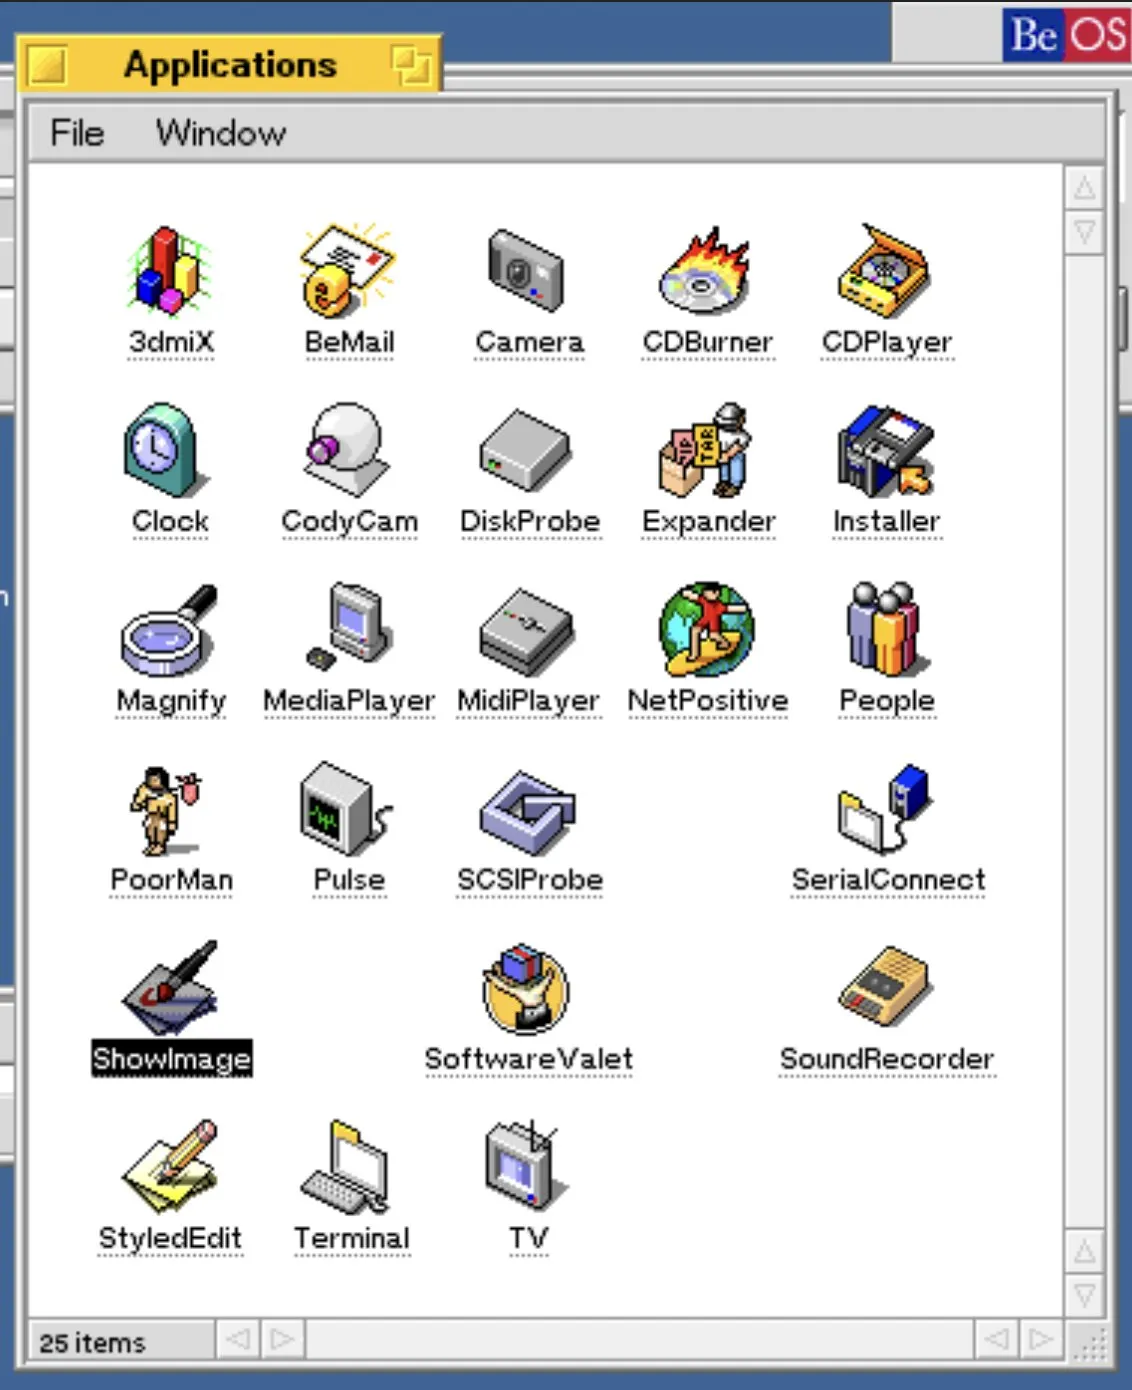Viewport: 1132px width, 1390px height.
Task: Zoom the Applications window with title-tab button
Action: click(x=411, y=66)
